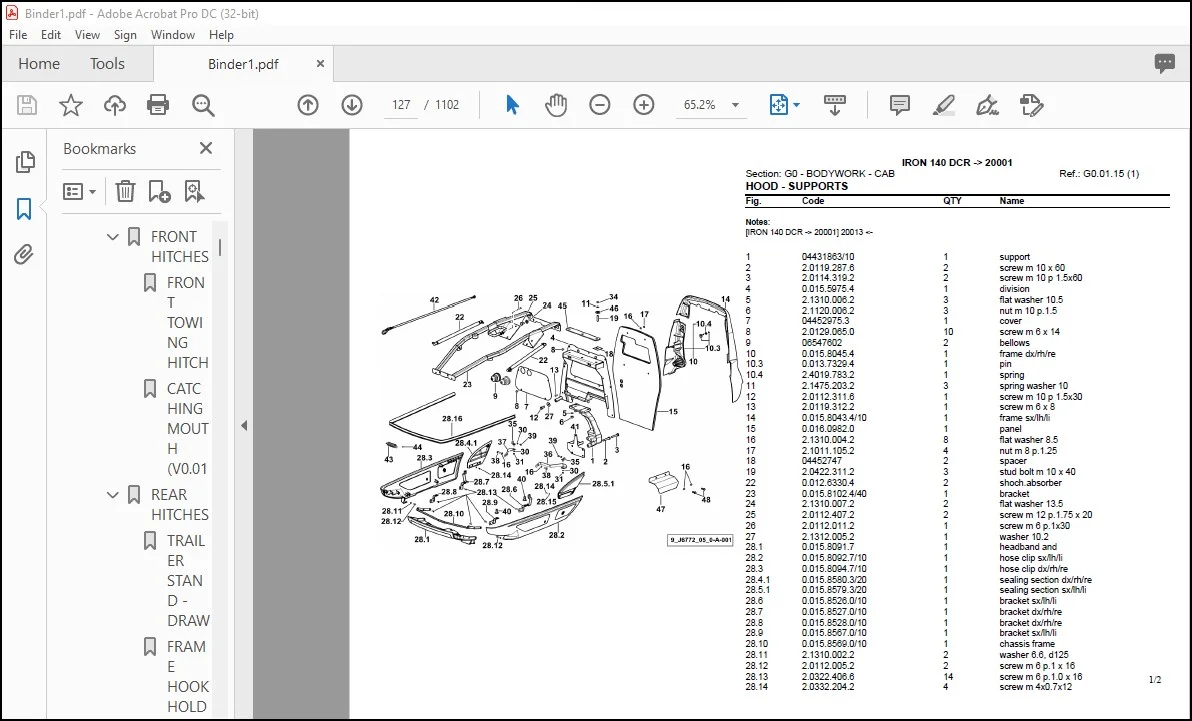
Task: Open FRONT TOWING HITCH bookmark
Action: 187,322
